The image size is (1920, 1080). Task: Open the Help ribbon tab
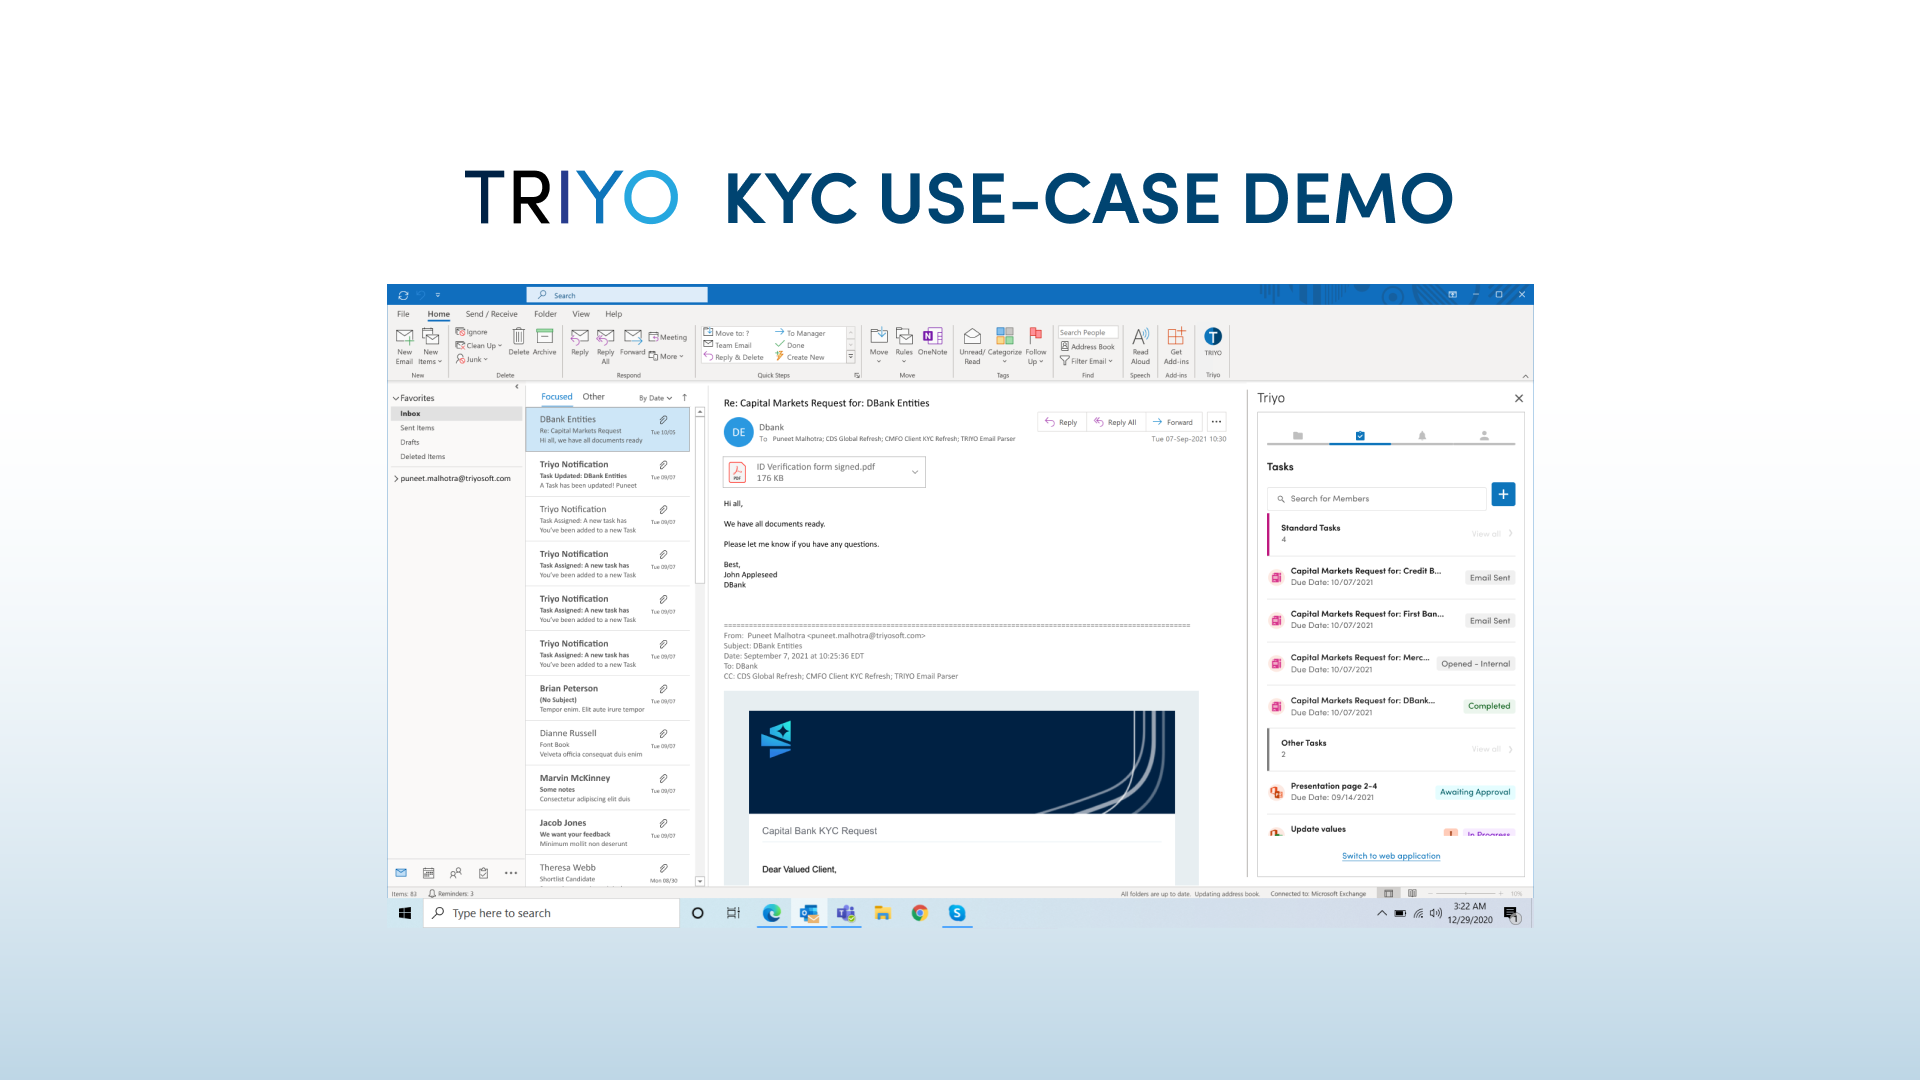click(x=614, y=314)
